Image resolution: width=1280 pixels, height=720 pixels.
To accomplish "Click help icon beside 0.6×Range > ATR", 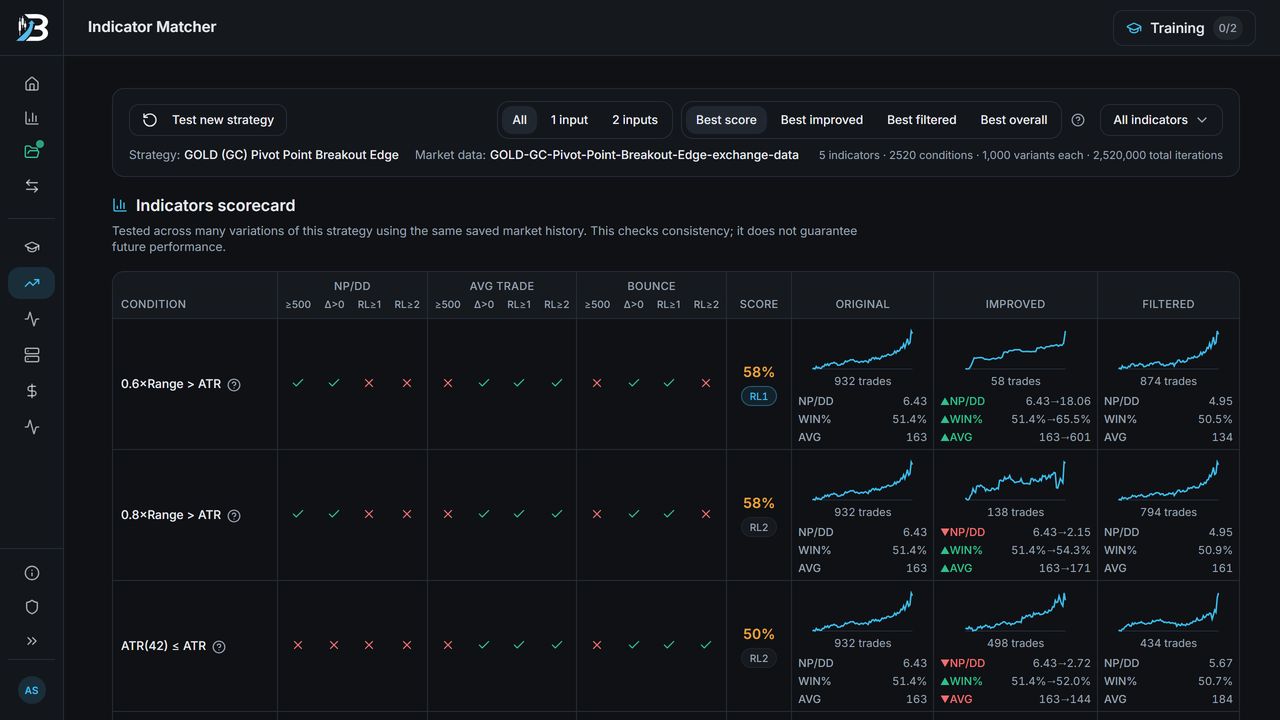I will [234, 385].
